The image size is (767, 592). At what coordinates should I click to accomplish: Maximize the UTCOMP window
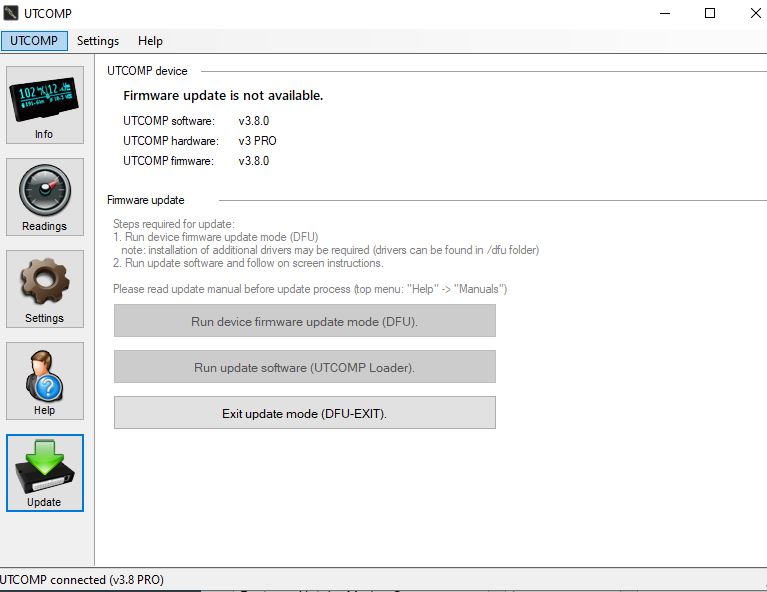(x=710, y=13)
